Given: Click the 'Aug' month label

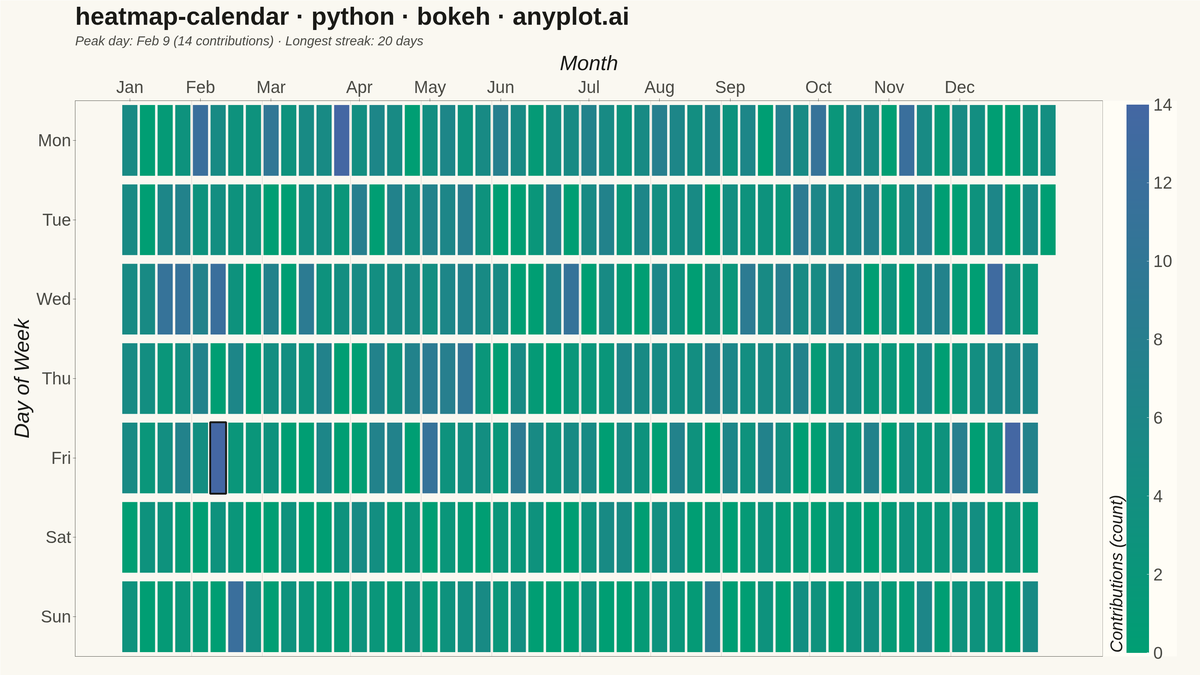Looking at the screenshot, I should [659, 87].
